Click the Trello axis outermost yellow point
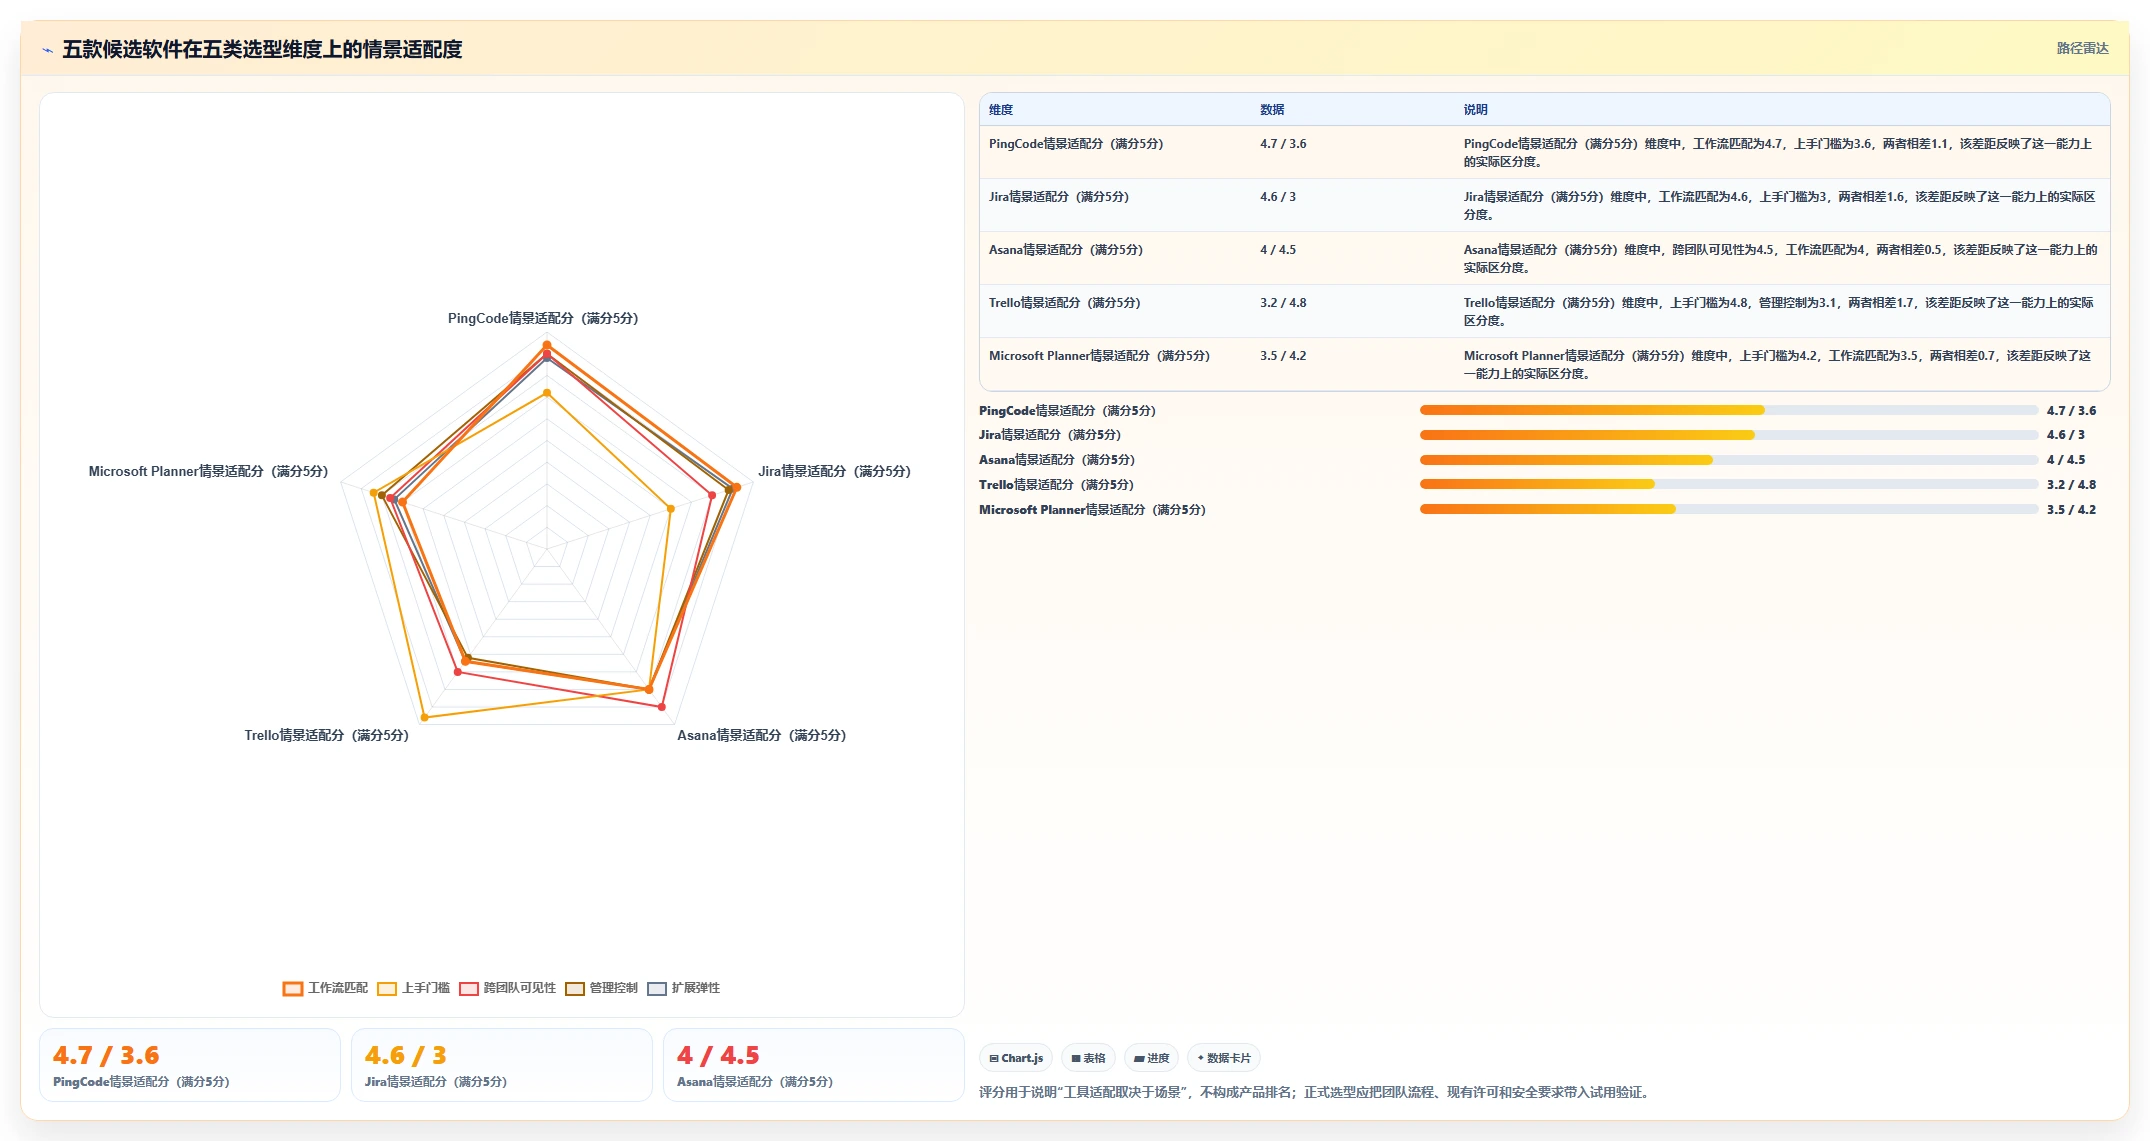Screen dimensions: 2150x1141 point(425,717)
